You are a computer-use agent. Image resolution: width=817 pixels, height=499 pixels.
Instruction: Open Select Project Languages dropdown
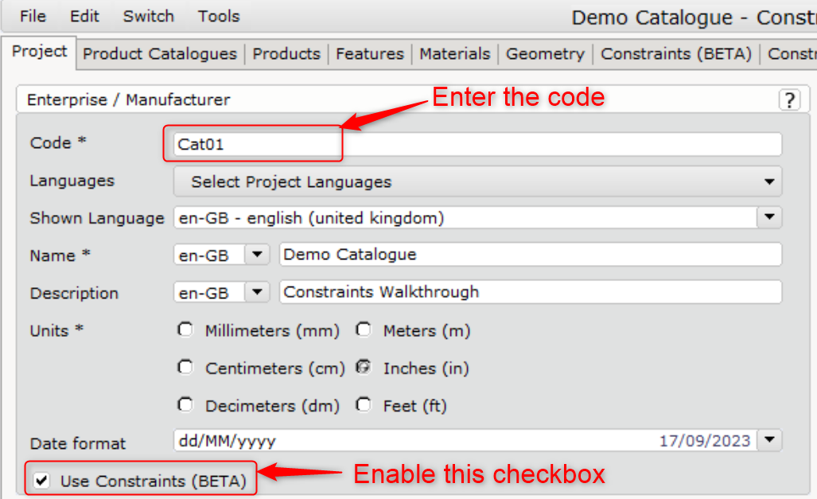[x=477, y=181]
